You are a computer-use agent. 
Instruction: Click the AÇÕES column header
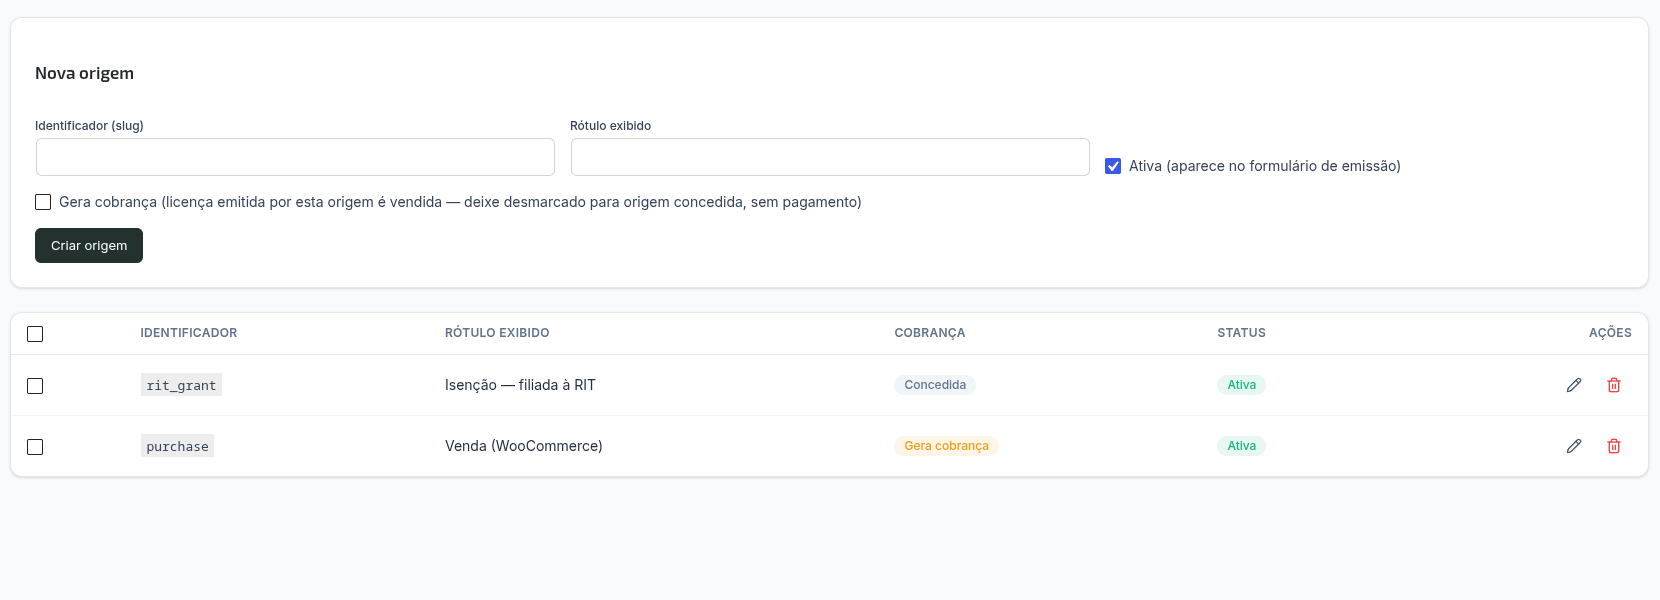[1610, 333]
